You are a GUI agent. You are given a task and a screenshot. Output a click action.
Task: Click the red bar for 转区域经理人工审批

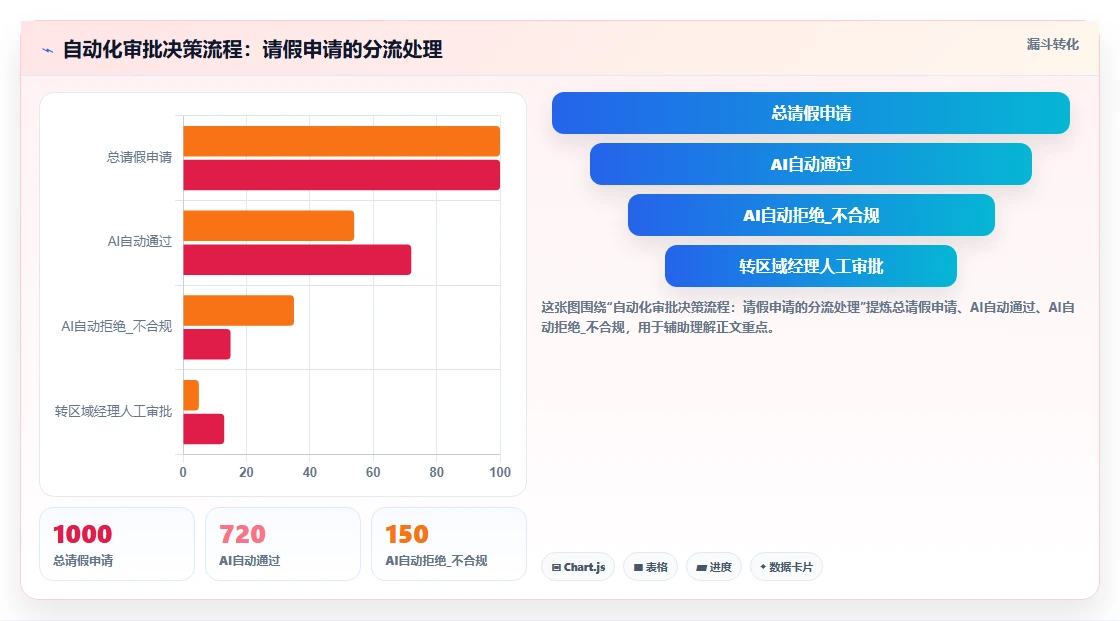204,429
